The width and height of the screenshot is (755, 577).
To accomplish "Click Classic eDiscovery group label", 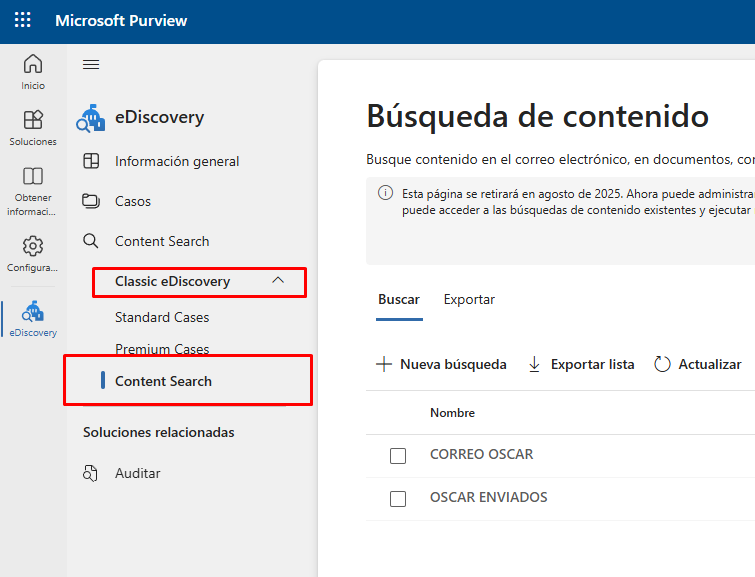I will (x=172, y=281).
